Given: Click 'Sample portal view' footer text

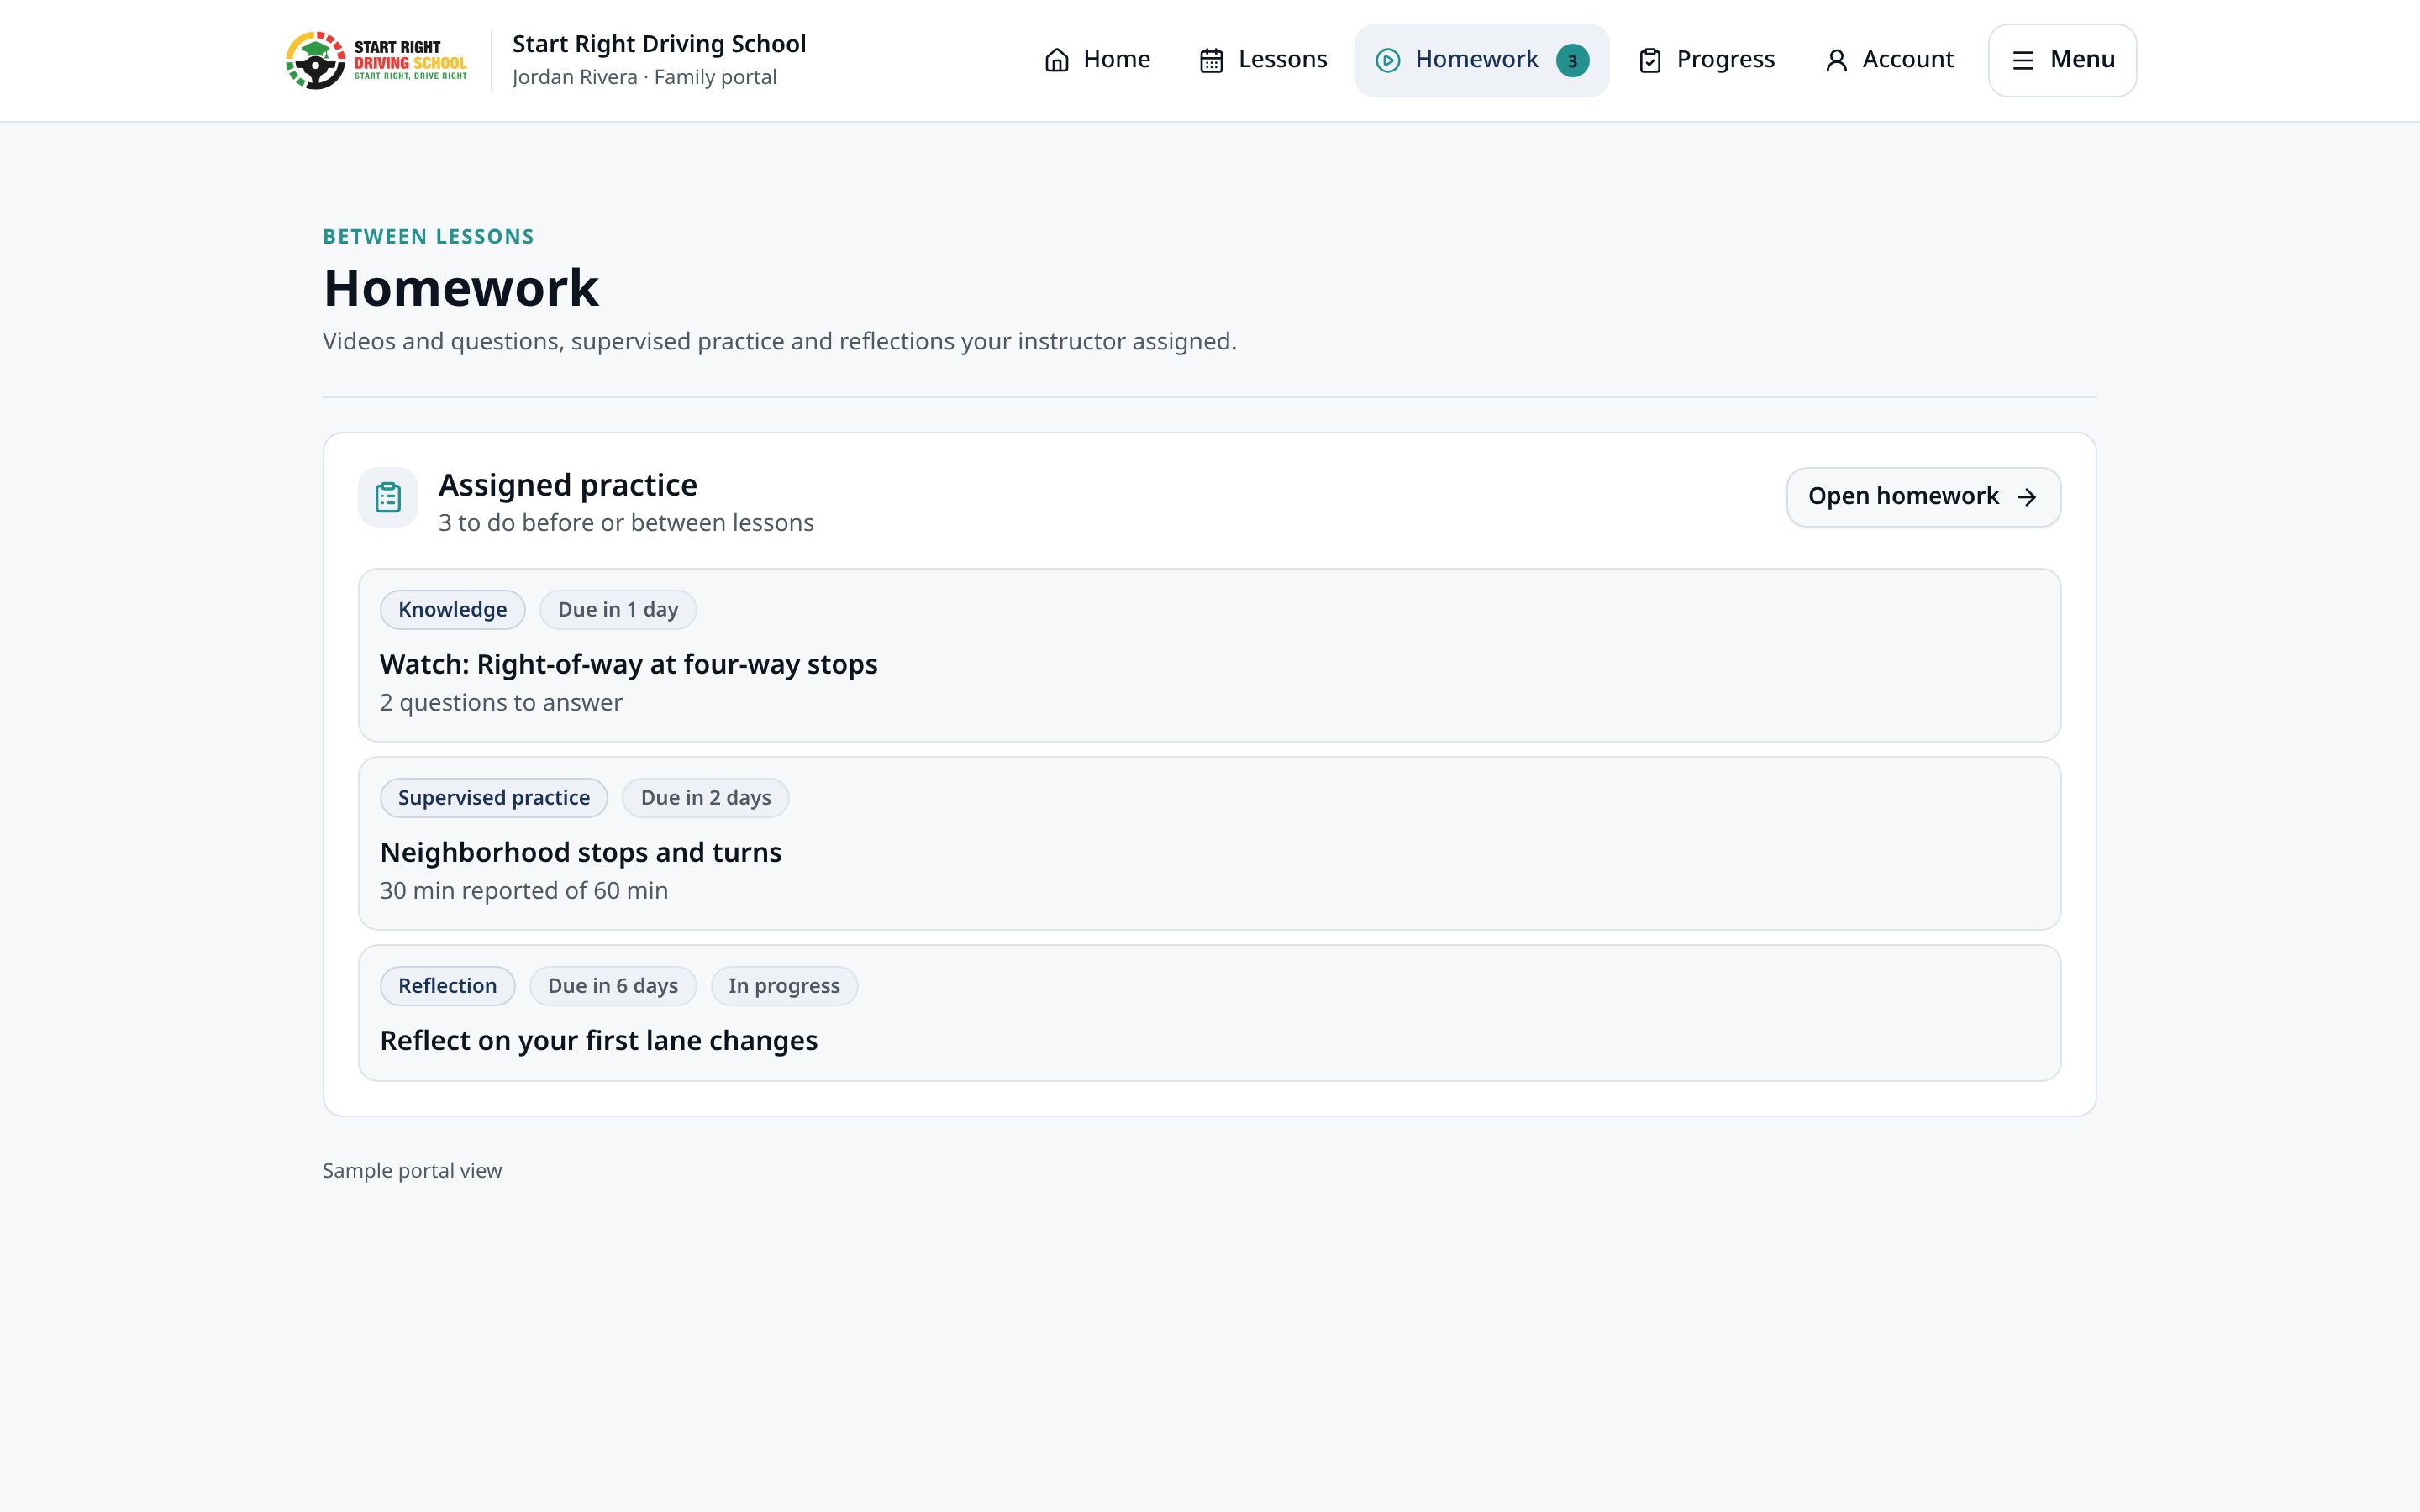Looking at the screenshot, I should coord(412,1171).
